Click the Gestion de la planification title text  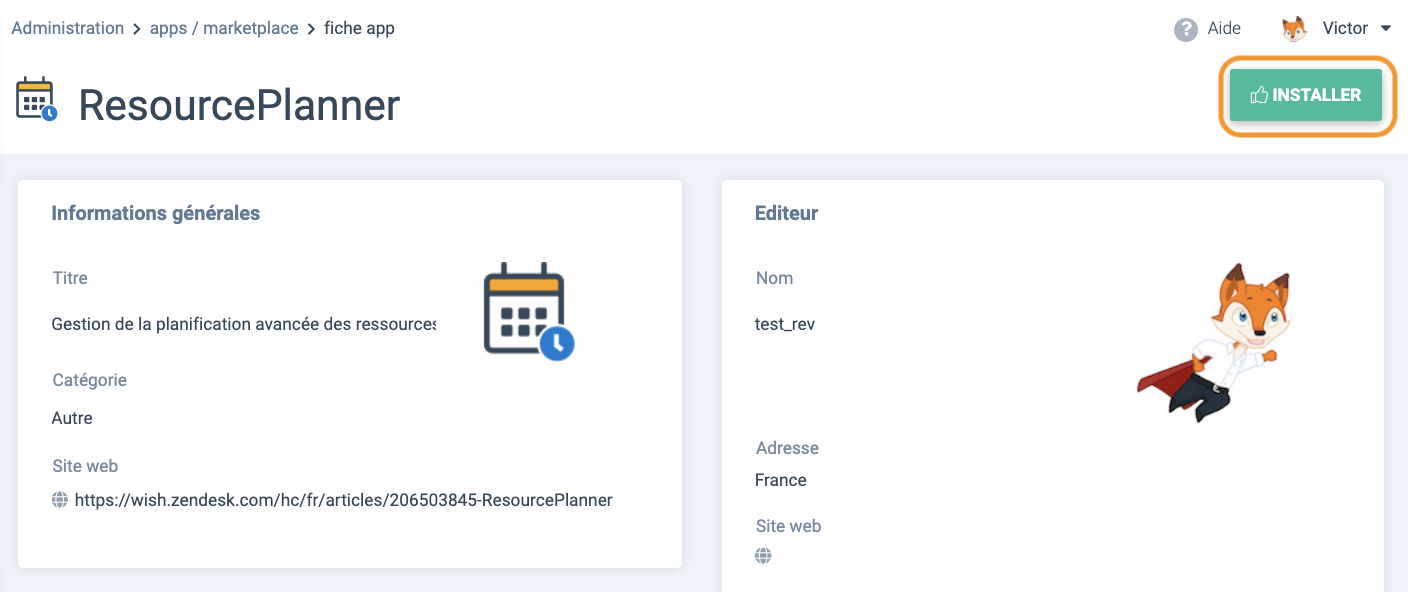(244, 325)
